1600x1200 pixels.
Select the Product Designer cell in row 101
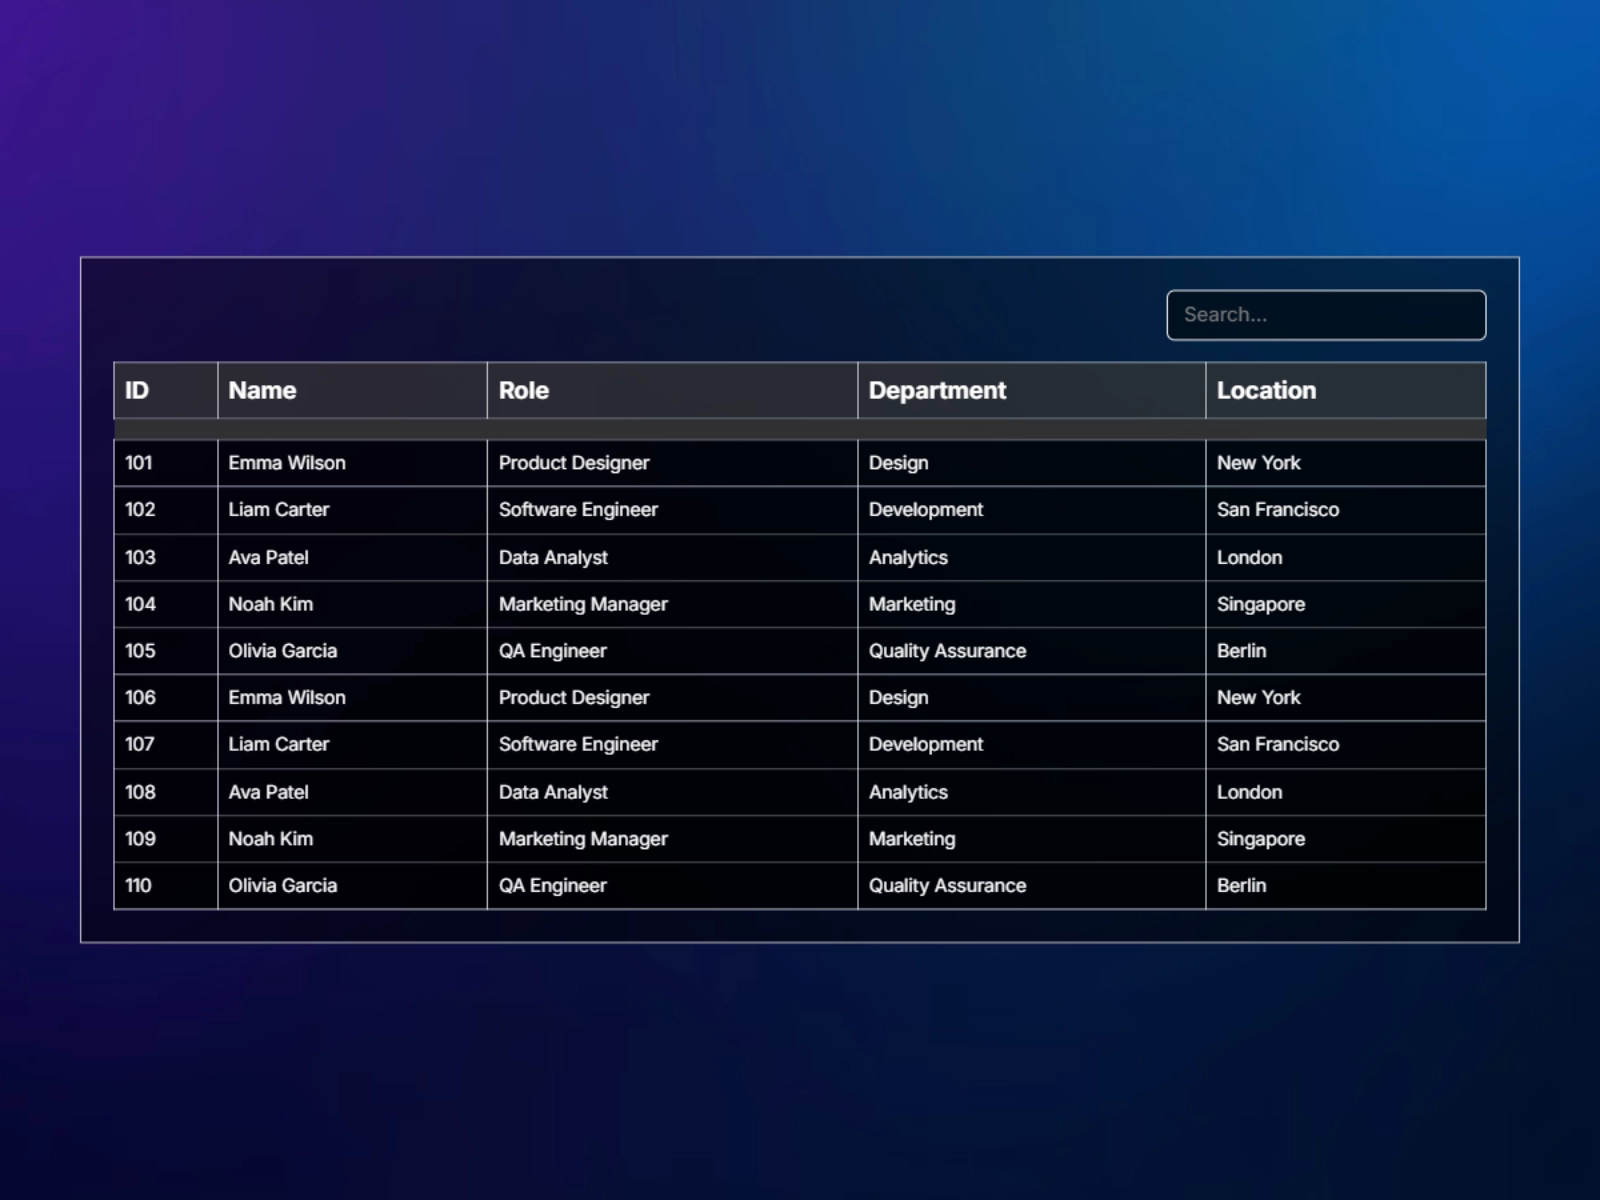[x=574, y=463]
